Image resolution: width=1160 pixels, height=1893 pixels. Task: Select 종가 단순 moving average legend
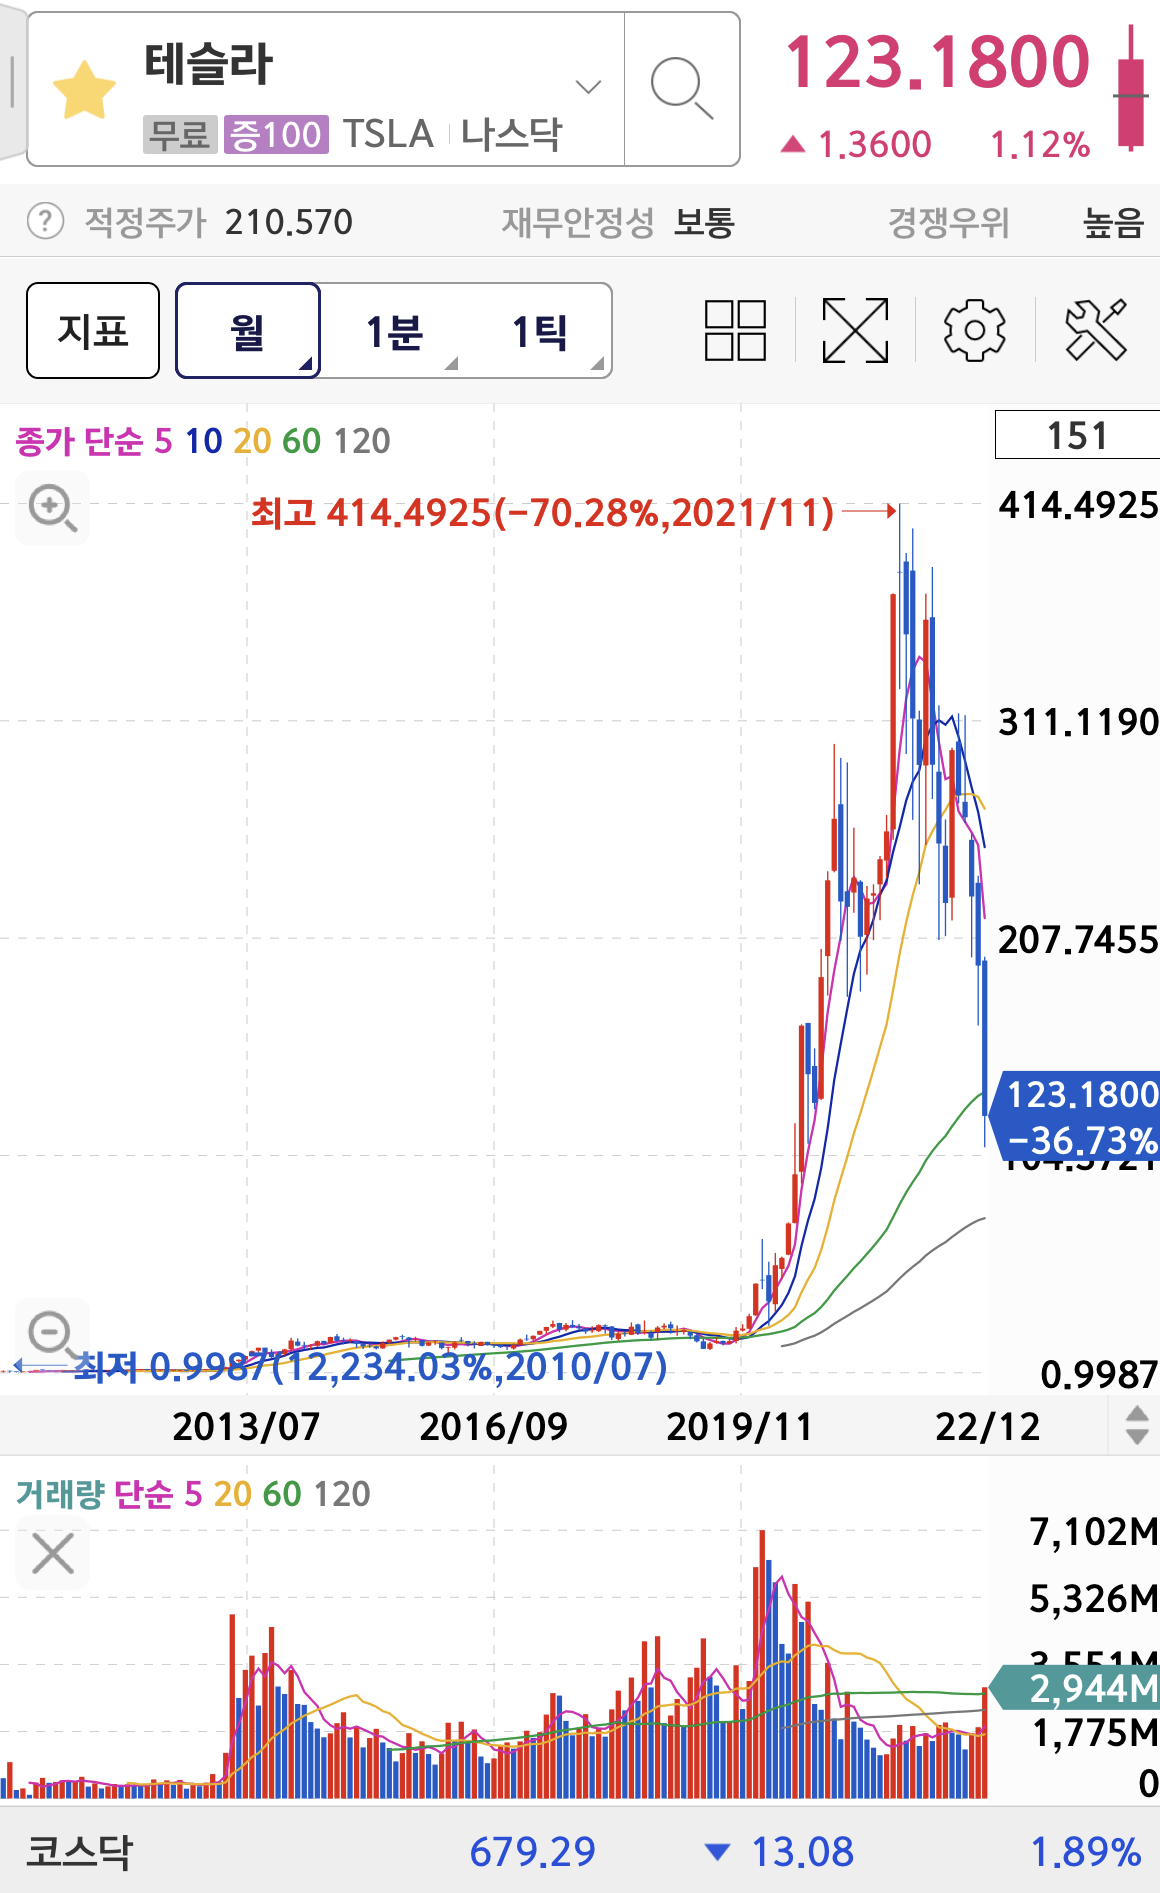(79, 441)
